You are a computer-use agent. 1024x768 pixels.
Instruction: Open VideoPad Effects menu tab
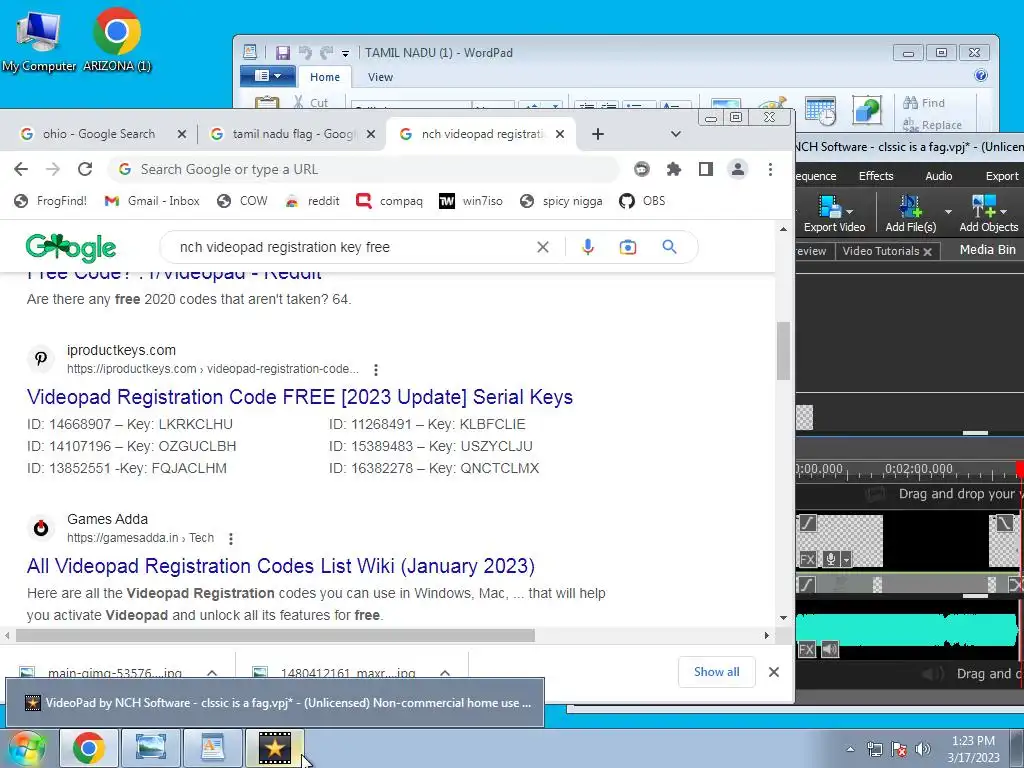[876, 176]
